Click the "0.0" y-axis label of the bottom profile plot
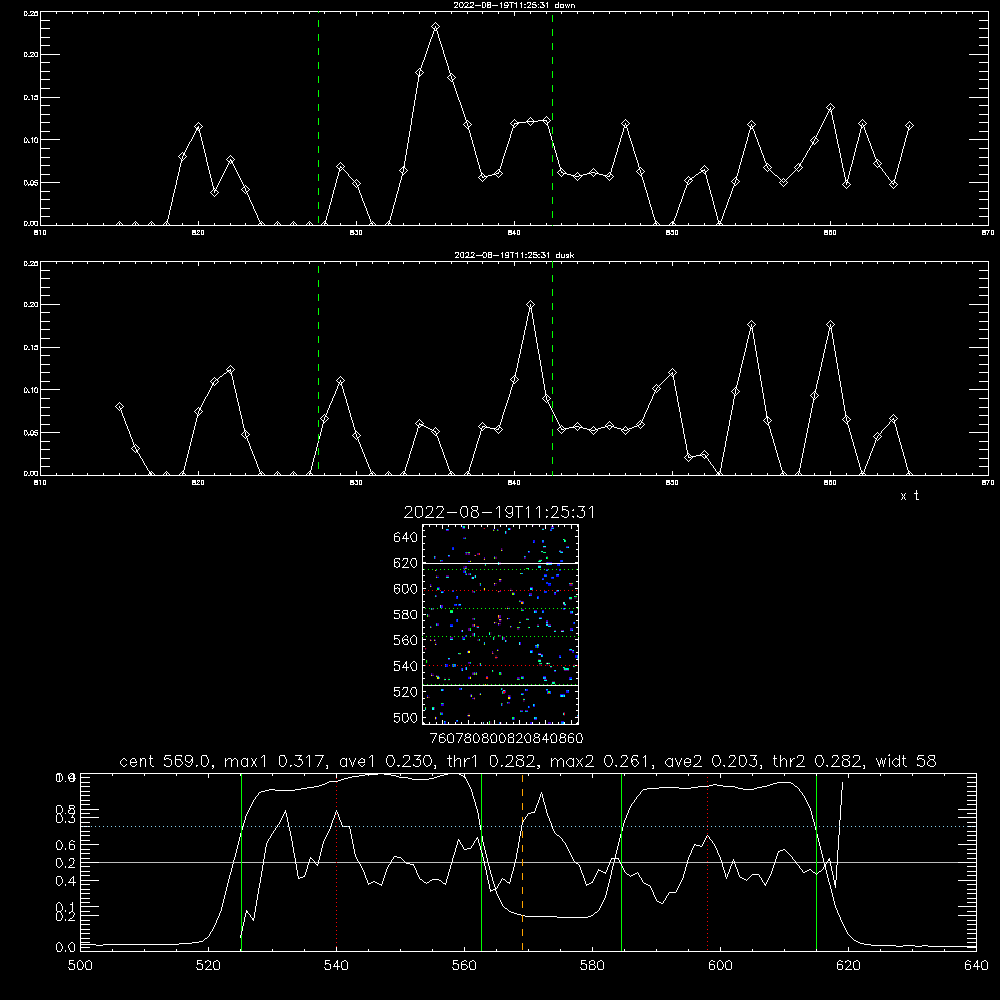The width and height of the screenshot is (1000, 1000). (x=66, y=948)
